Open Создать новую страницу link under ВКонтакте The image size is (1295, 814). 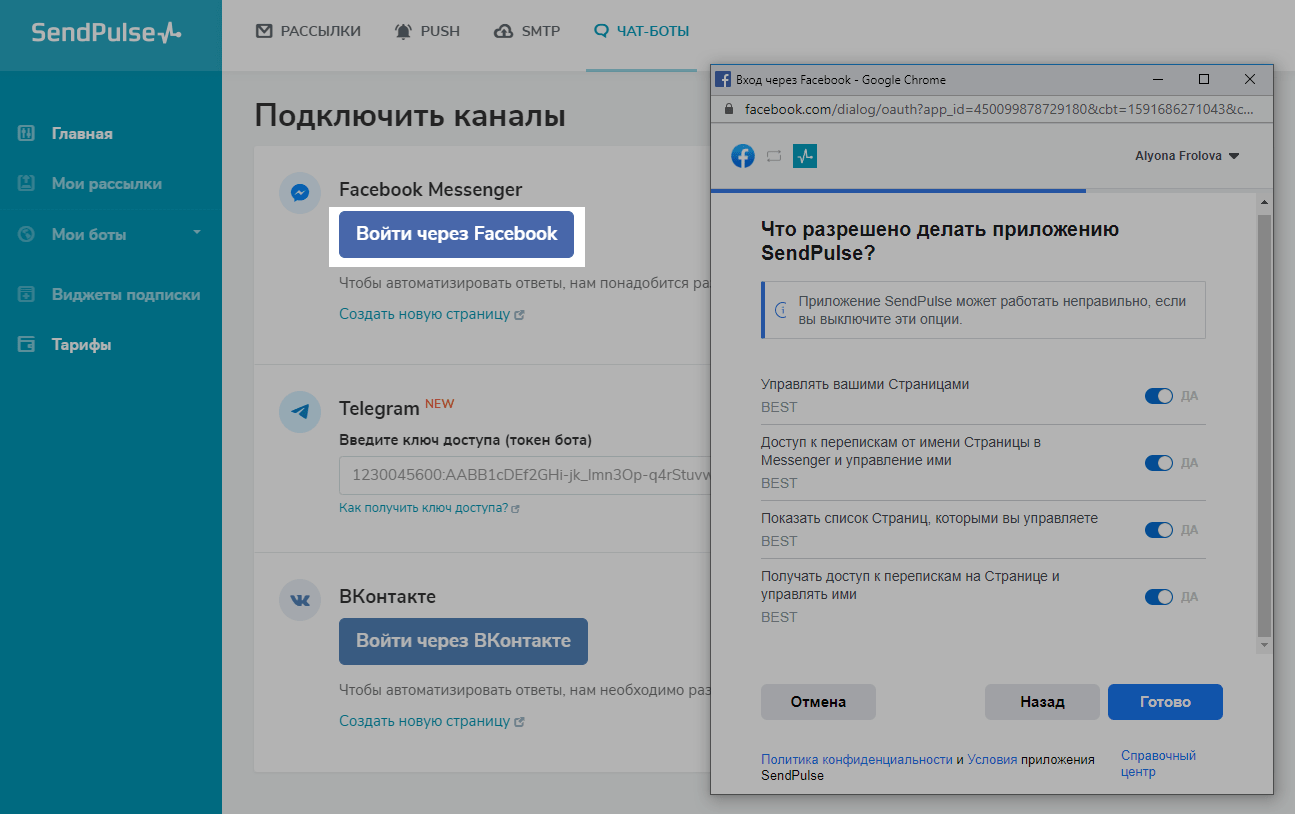click(432, 721)
